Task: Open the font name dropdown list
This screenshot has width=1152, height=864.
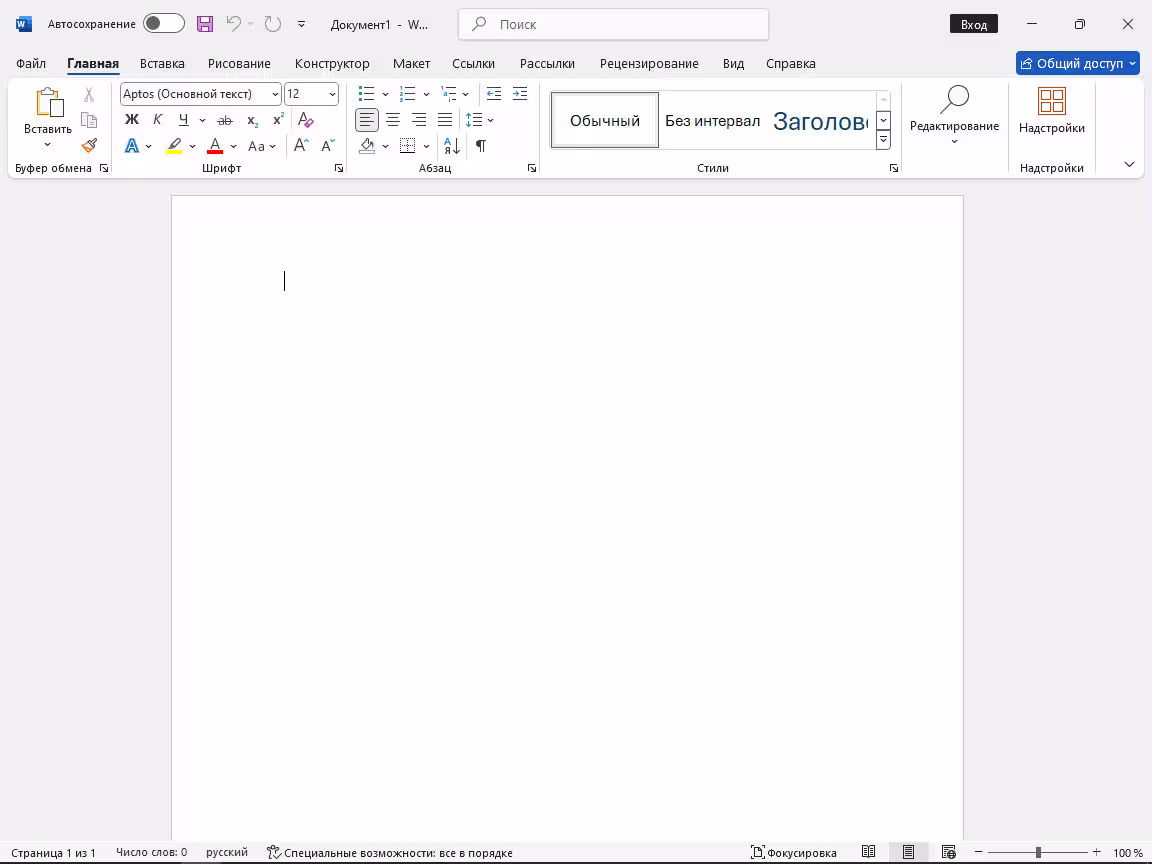Action: coord(275,94)
